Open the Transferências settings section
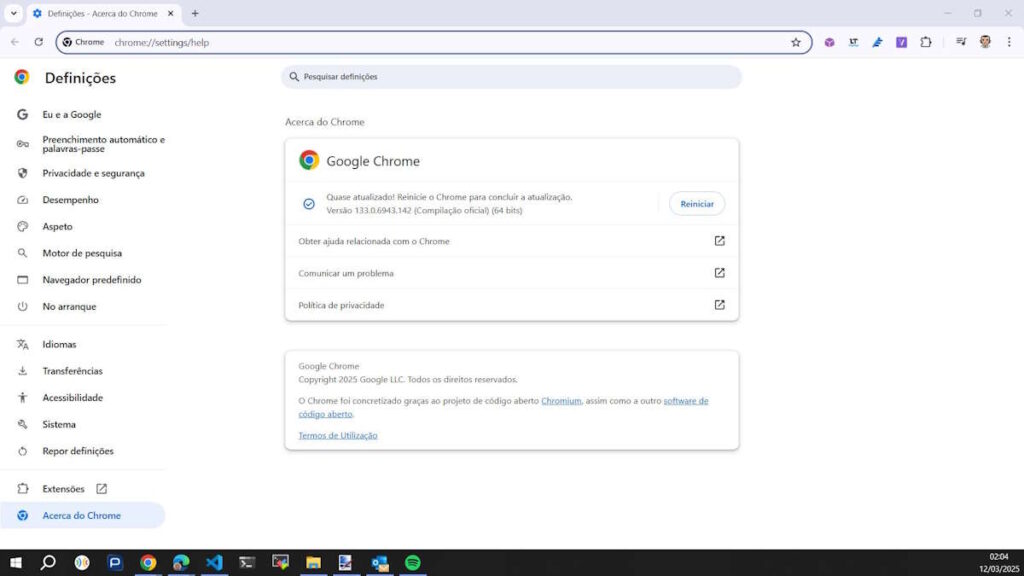The image size is (1024, 576). click(x=72, y=371)
